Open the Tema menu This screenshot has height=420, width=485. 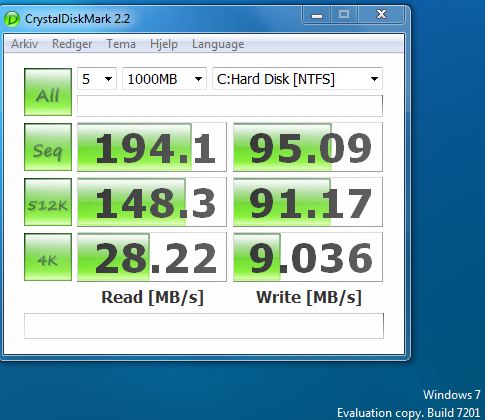tap(121, 44)
